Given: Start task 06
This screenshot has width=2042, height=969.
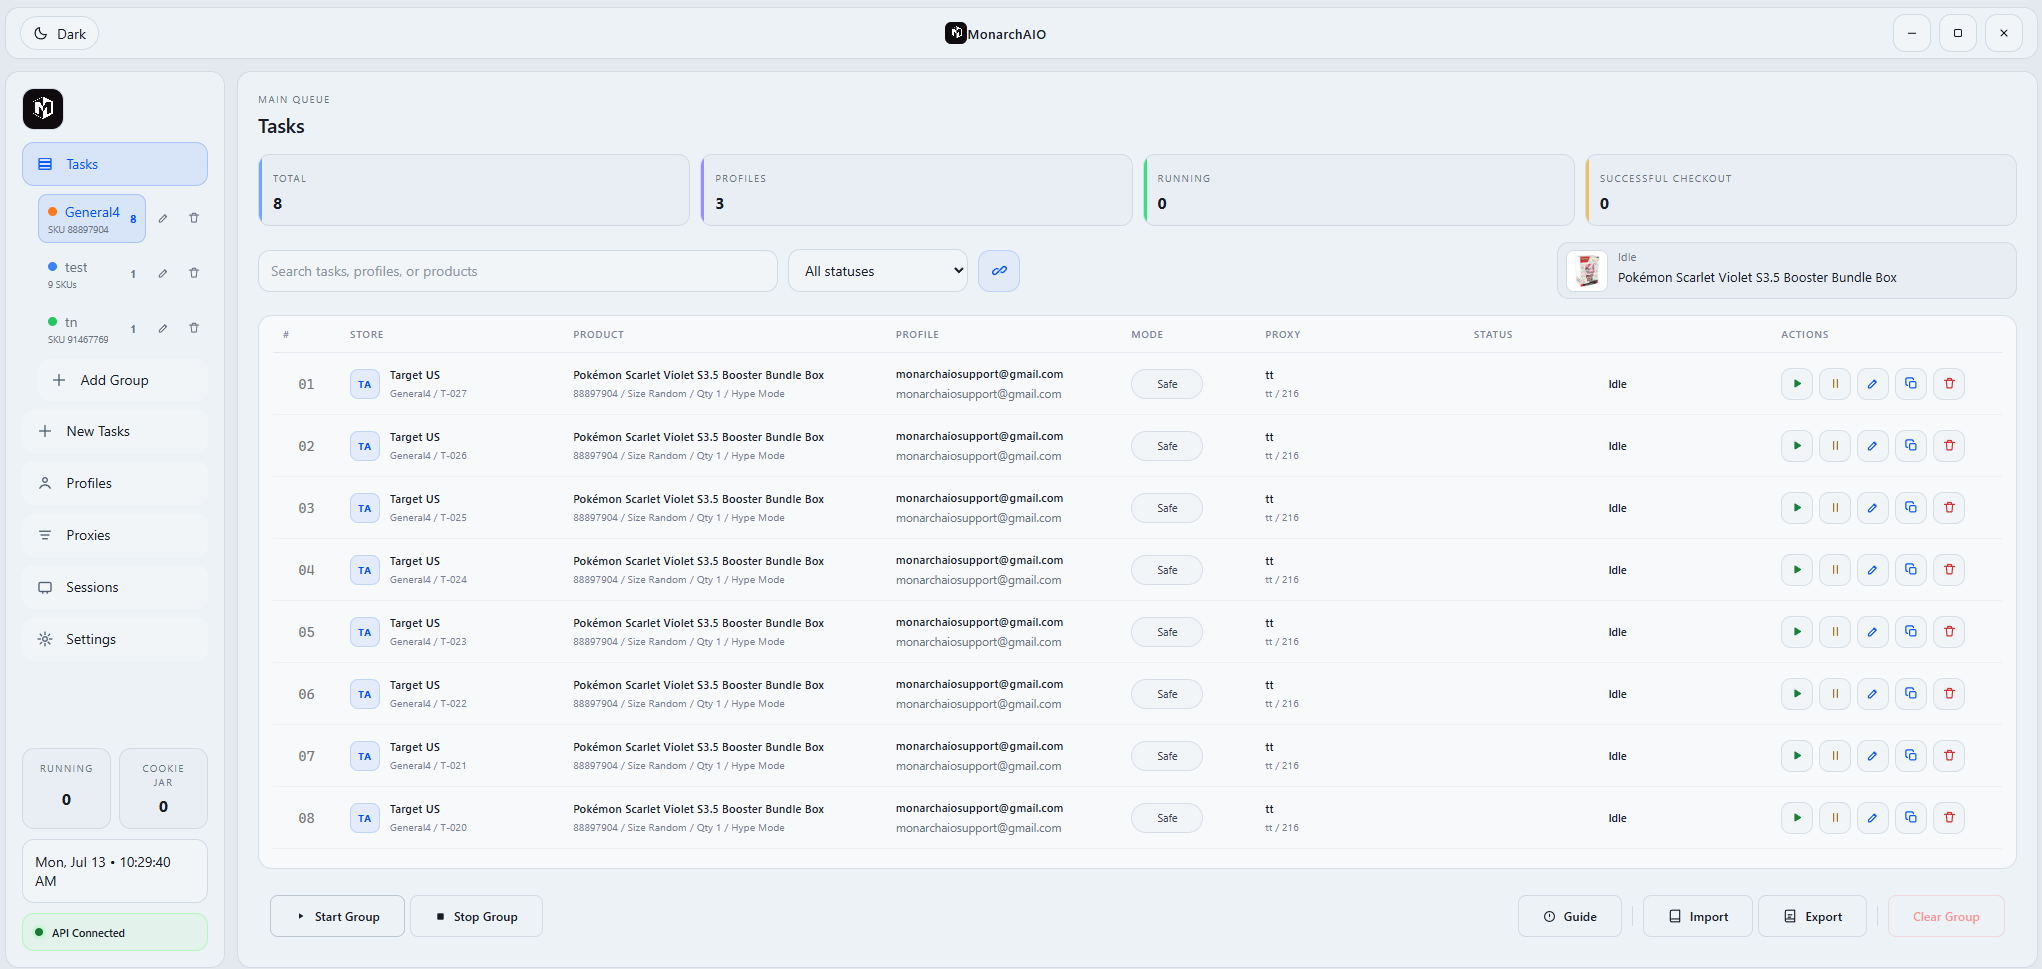Looking at the screenshot, I should pyautogui.click(x=1797, y=694).
